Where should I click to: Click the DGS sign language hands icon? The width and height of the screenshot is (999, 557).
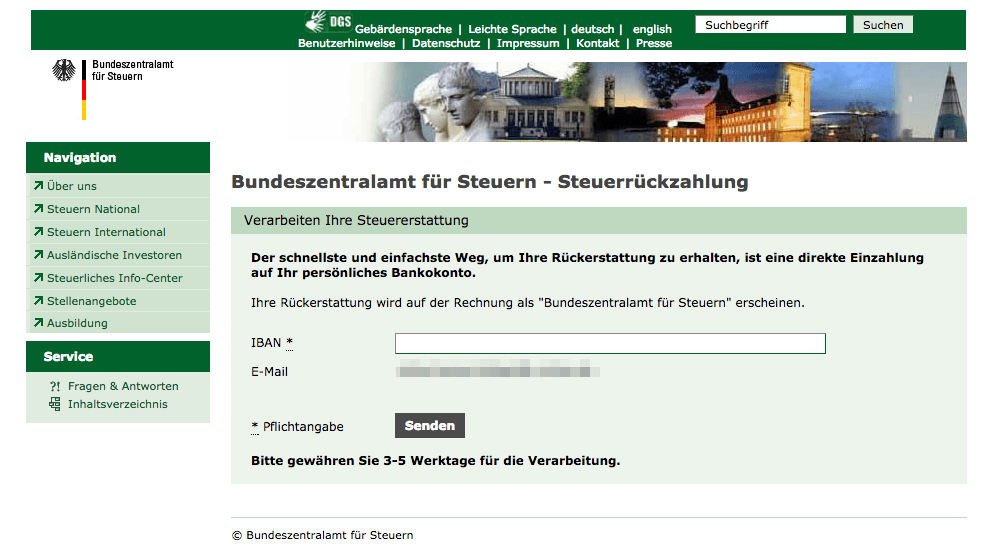coord(327,21)
